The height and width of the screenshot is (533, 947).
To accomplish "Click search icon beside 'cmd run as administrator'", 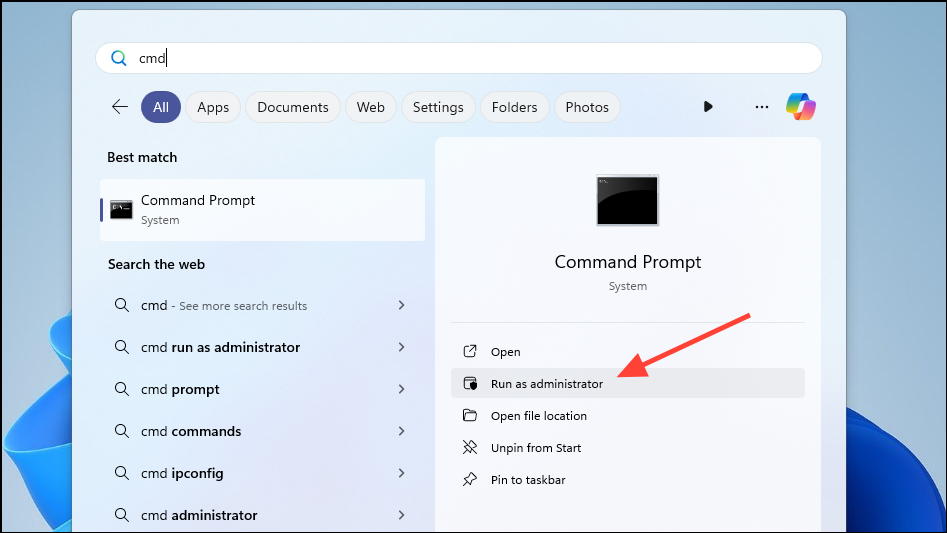I will 122,347.
